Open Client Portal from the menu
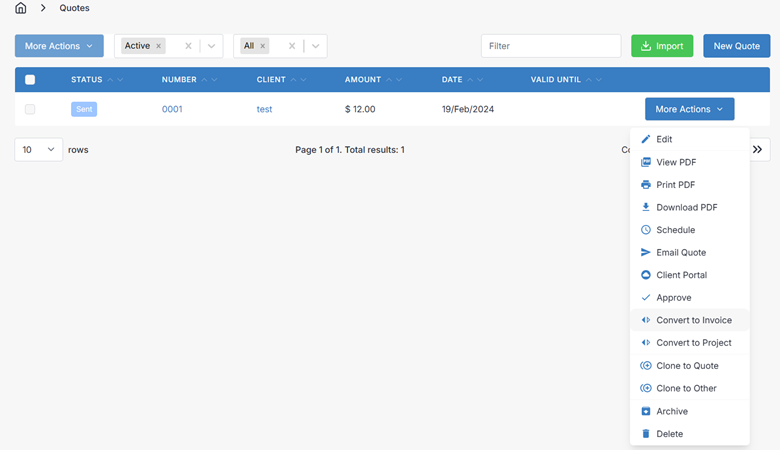The width and height of the screenshot is (780, 450). (x=689, y=275)
